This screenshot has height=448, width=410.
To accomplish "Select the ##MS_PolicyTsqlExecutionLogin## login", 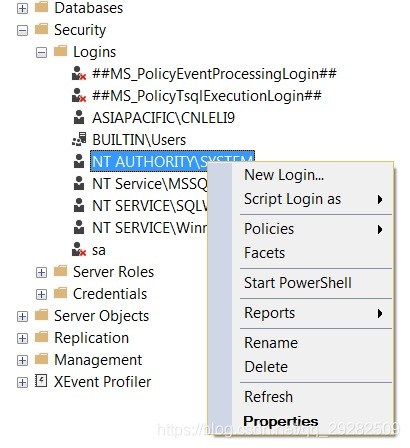I will (207, 96).
